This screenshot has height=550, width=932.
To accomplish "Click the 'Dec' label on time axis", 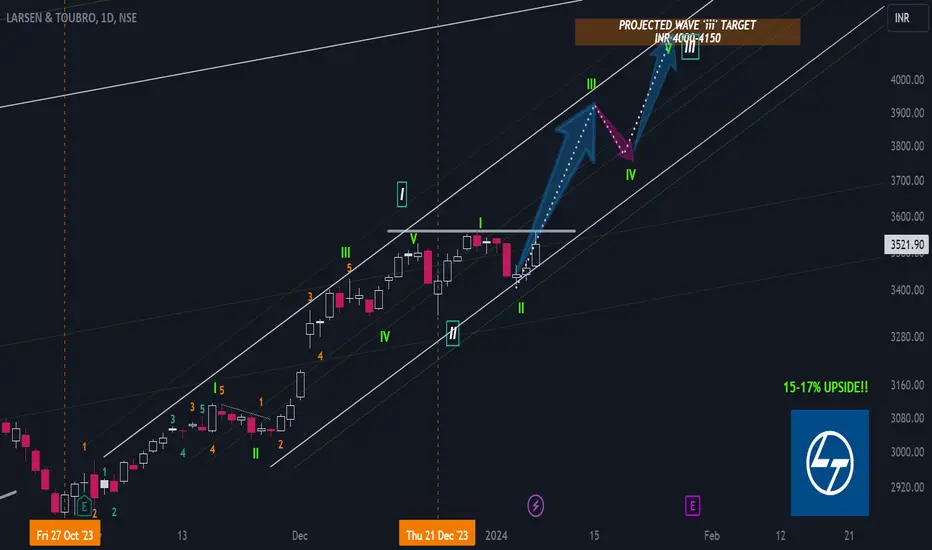I will click(x=300, y=536).
